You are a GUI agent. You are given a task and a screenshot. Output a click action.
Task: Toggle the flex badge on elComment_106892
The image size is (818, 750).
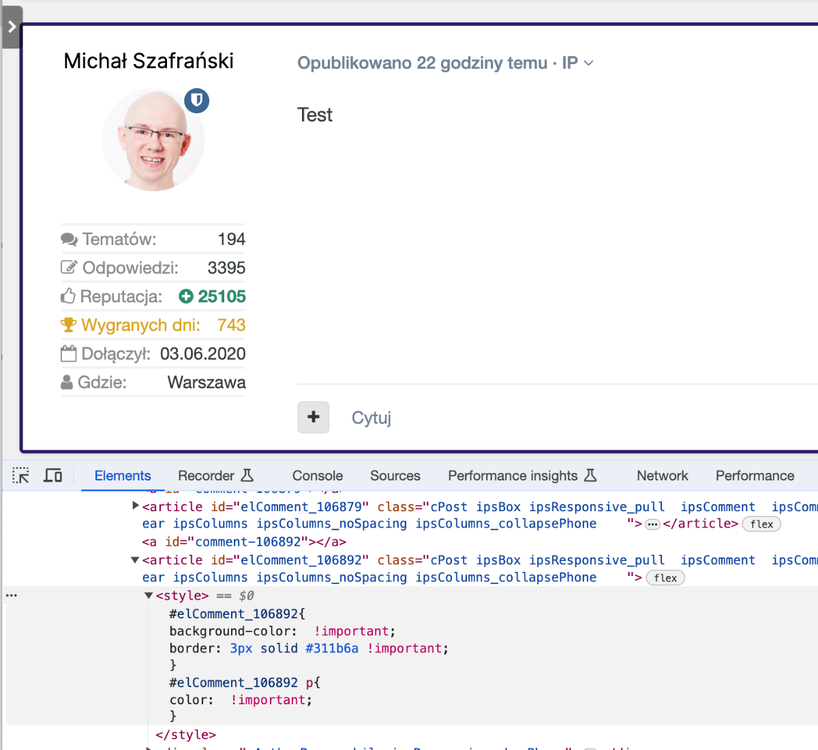[665, 578]
